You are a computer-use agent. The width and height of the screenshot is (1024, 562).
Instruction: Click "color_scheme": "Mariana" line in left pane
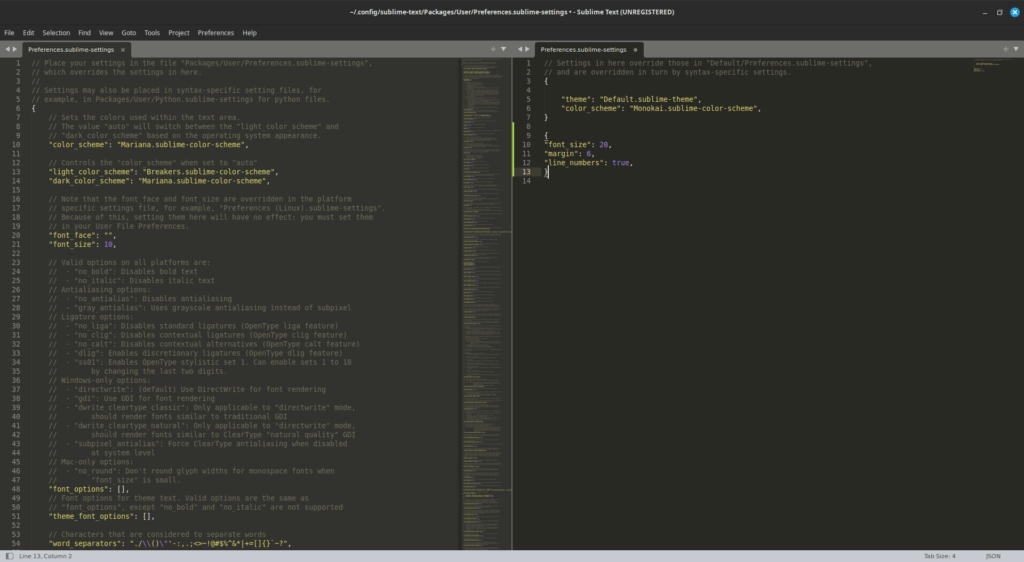click(148, 145)
